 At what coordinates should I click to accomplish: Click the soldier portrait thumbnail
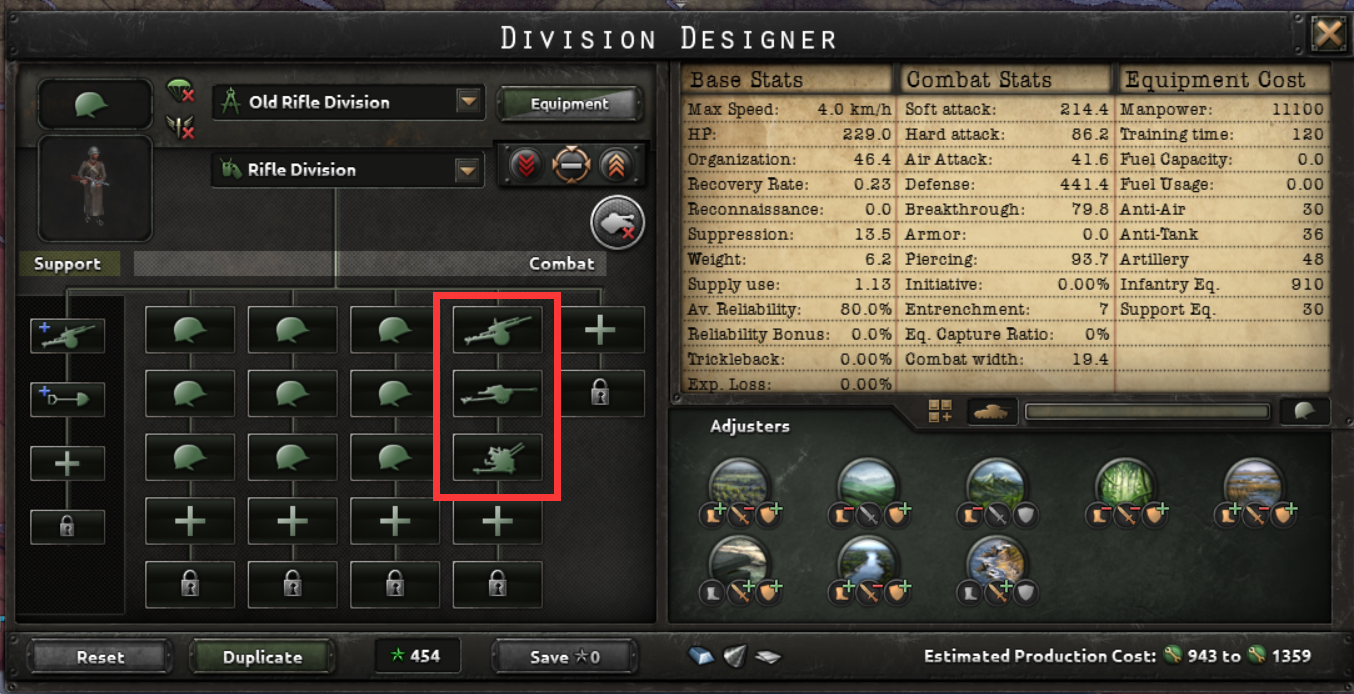(x=95, y=189)
